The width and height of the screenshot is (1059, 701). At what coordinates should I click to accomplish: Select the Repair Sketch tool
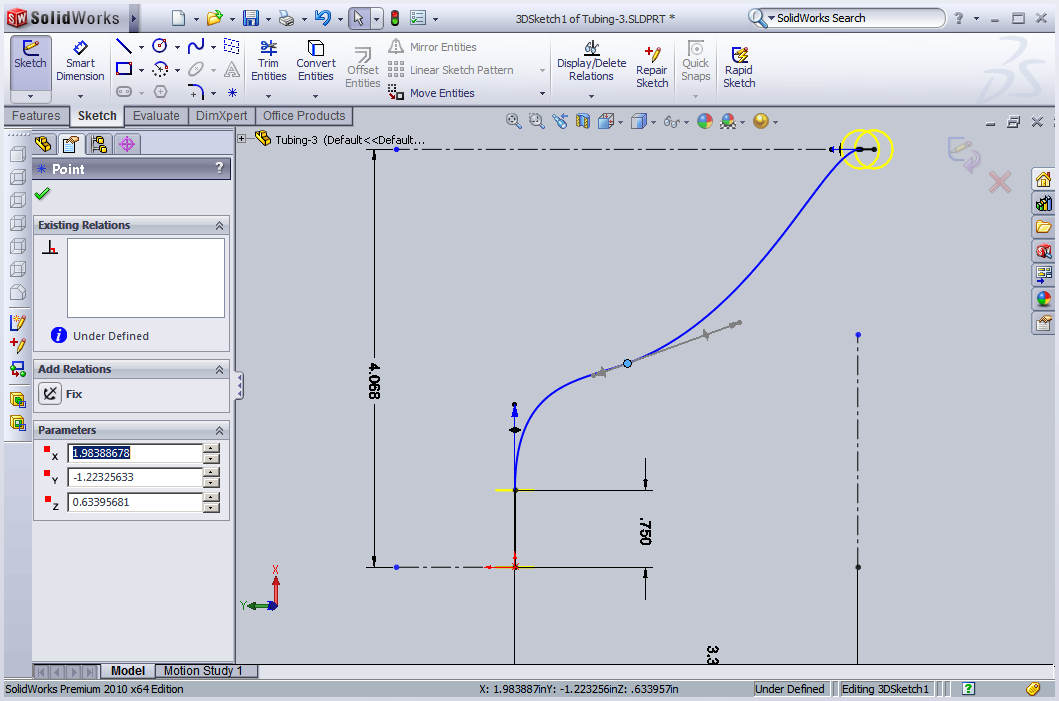click(x=652, y=62)
